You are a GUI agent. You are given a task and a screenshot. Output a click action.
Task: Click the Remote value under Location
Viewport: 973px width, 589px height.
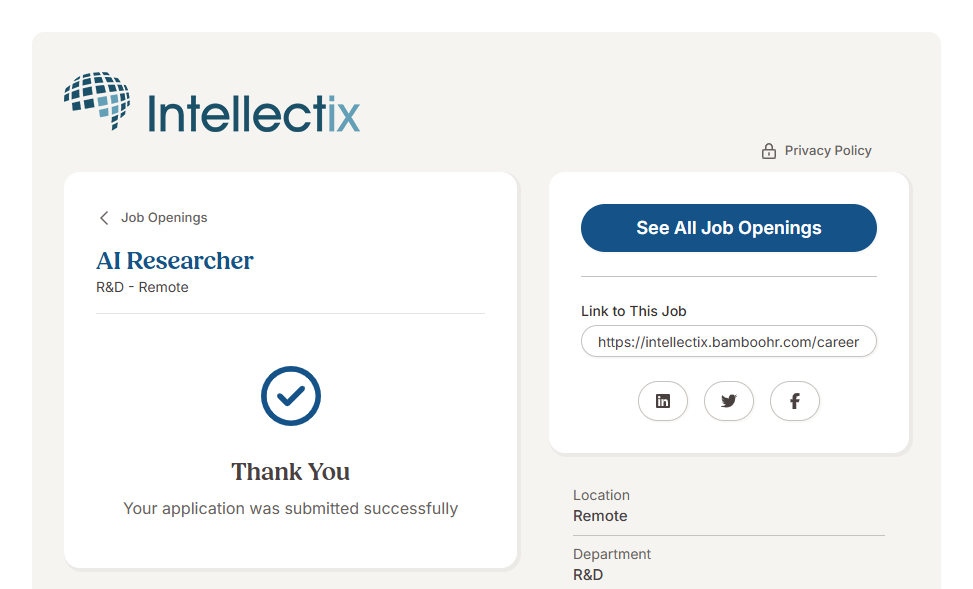[600, 516]
